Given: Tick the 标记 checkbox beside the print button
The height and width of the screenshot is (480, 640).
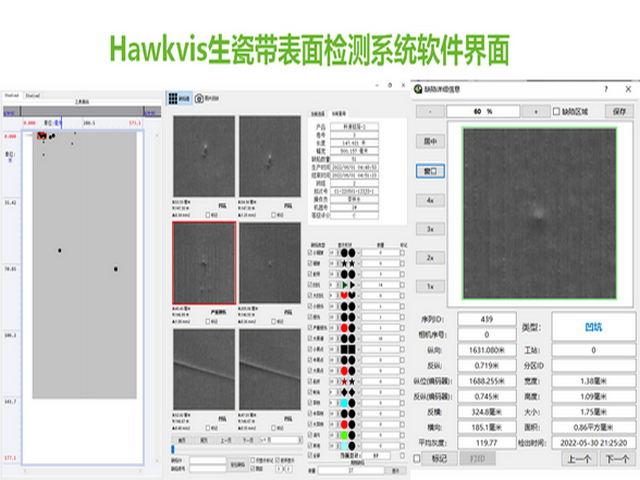Looking at the screenshot, I should 417,458.
